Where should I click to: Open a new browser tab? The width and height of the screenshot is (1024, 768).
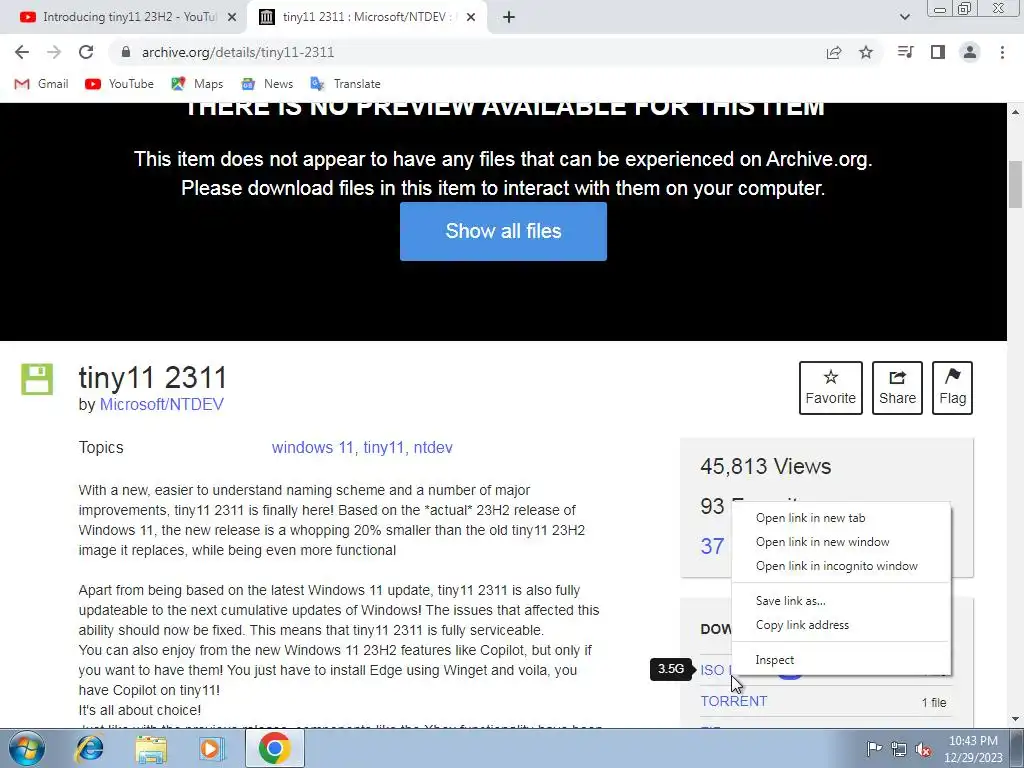point(509,18)
